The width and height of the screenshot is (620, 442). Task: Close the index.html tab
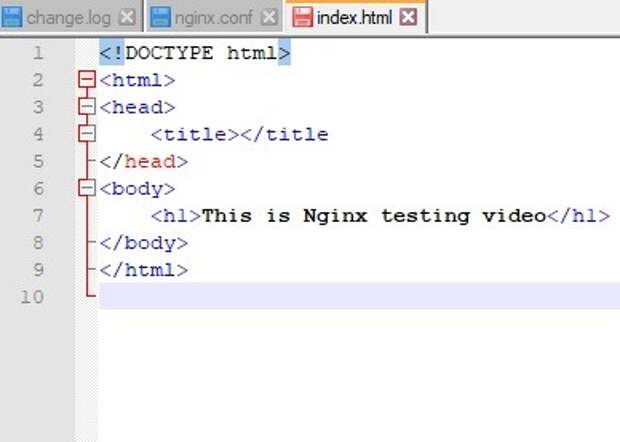(x=408, y=17)
